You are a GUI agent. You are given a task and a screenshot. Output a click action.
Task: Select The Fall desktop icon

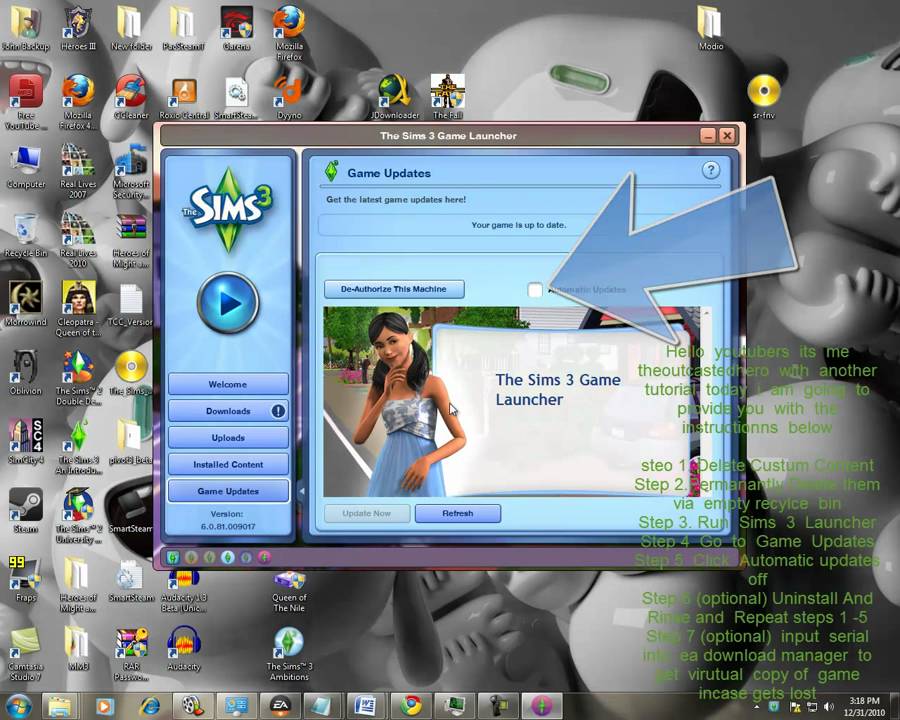click(x=448, y=98)
